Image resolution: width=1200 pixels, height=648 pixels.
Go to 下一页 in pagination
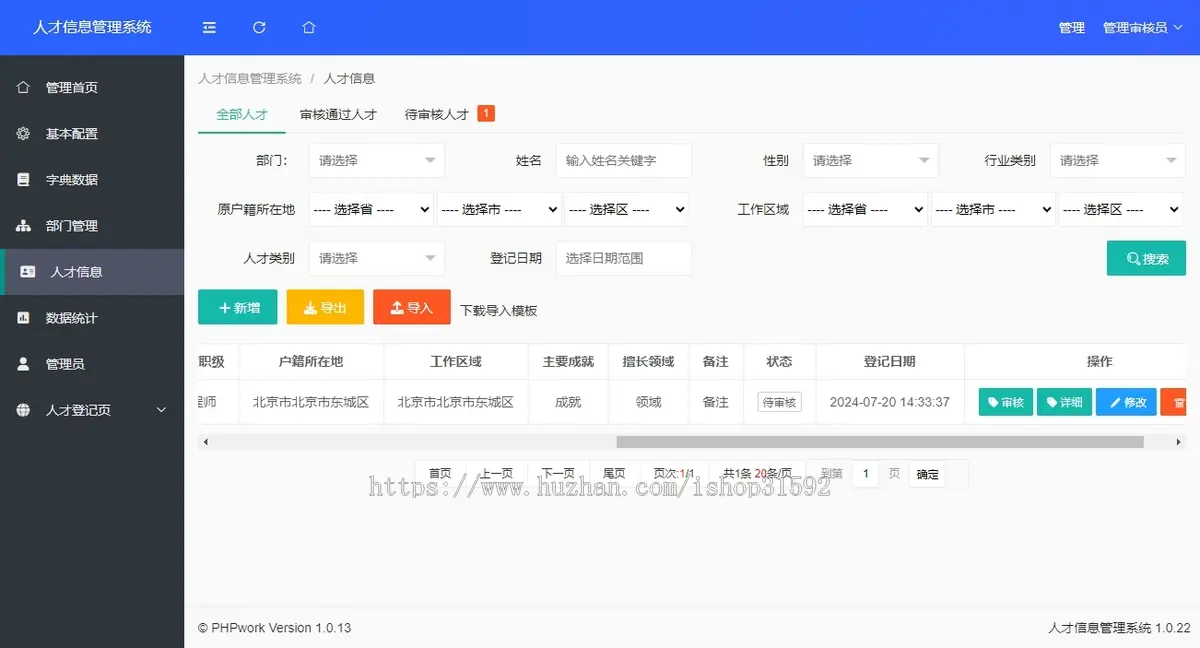click(x=558, y=474)
